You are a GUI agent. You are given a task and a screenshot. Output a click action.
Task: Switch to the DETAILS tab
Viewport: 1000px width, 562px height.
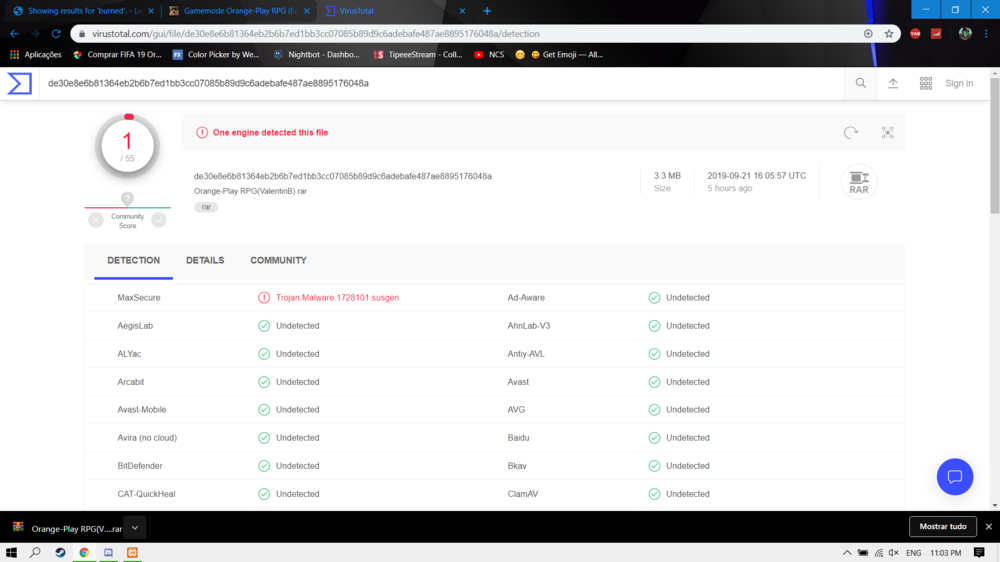point(205,260)
